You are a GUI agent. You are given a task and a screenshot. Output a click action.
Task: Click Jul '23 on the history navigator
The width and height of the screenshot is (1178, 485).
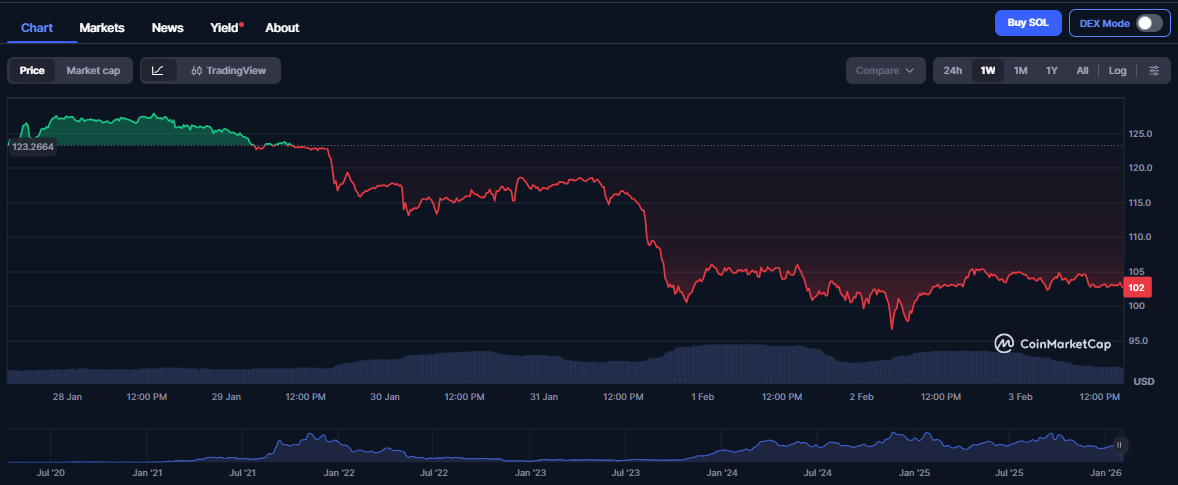pyautogui.click(x=626, y=474)
